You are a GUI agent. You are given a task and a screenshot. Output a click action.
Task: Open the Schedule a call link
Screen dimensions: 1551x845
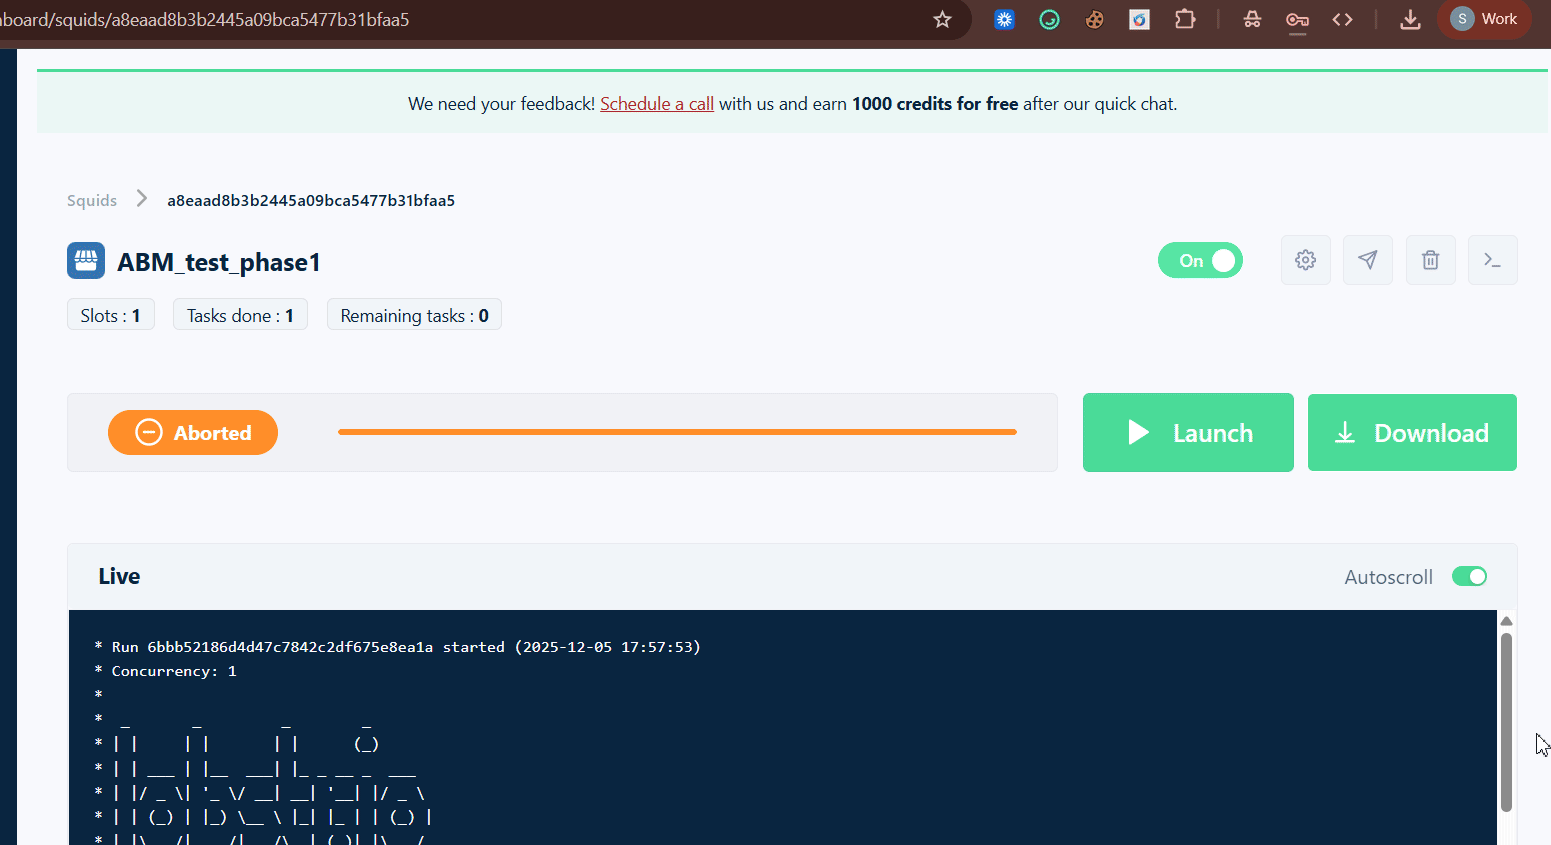coord(656,103)
